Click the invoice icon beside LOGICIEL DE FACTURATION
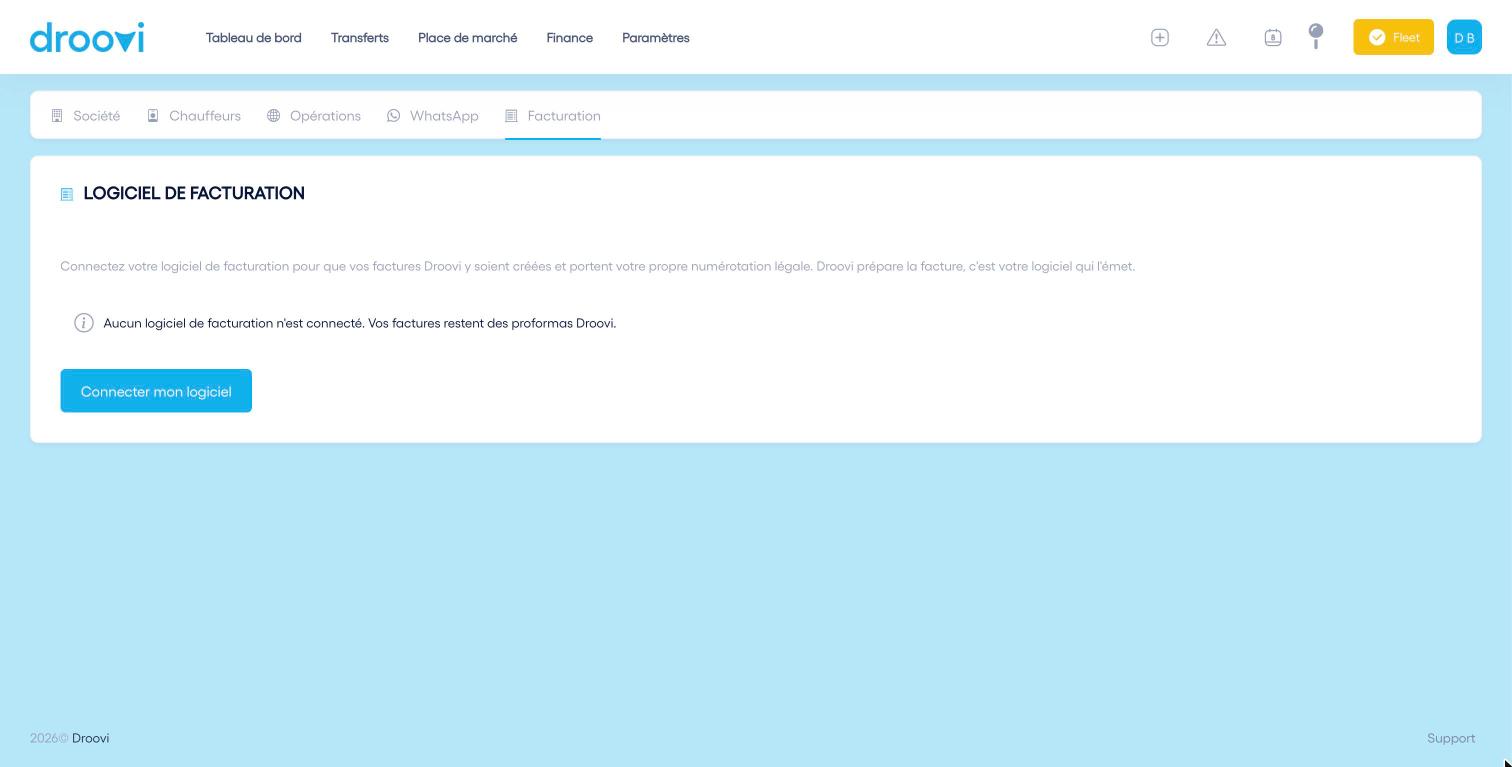This screenshot has height=767, width=1512. point(67,194)
